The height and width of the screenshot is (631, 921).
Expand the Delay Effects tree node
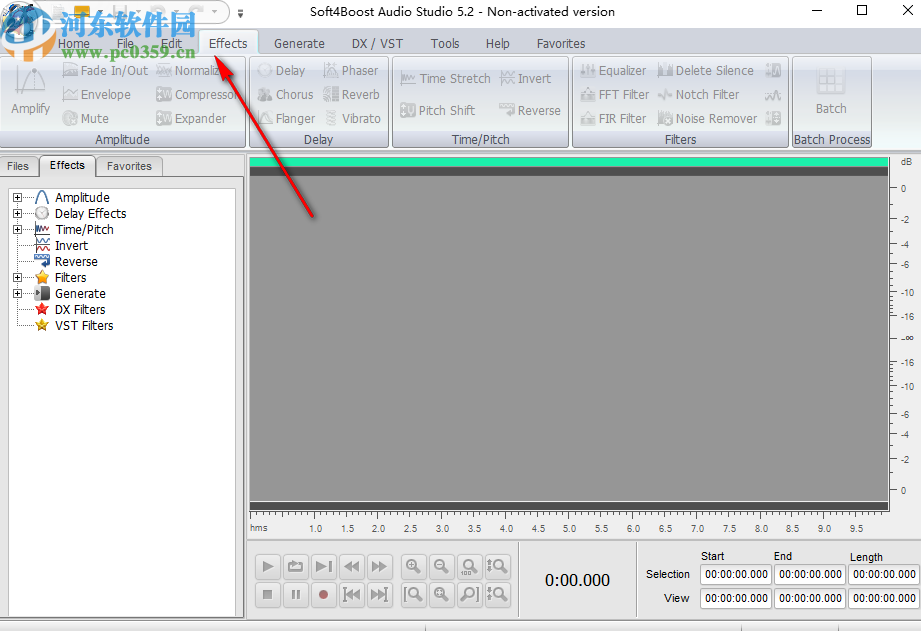point(18,213)
